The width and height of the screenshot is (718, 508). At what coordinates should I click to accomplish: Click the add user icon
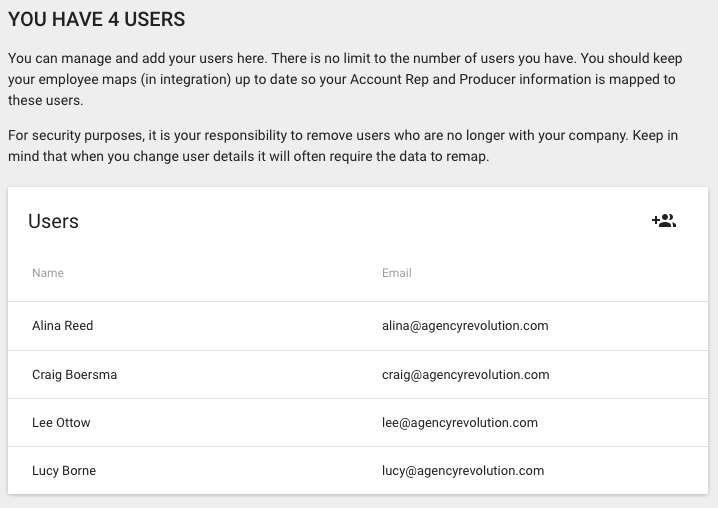coord(664,221)
